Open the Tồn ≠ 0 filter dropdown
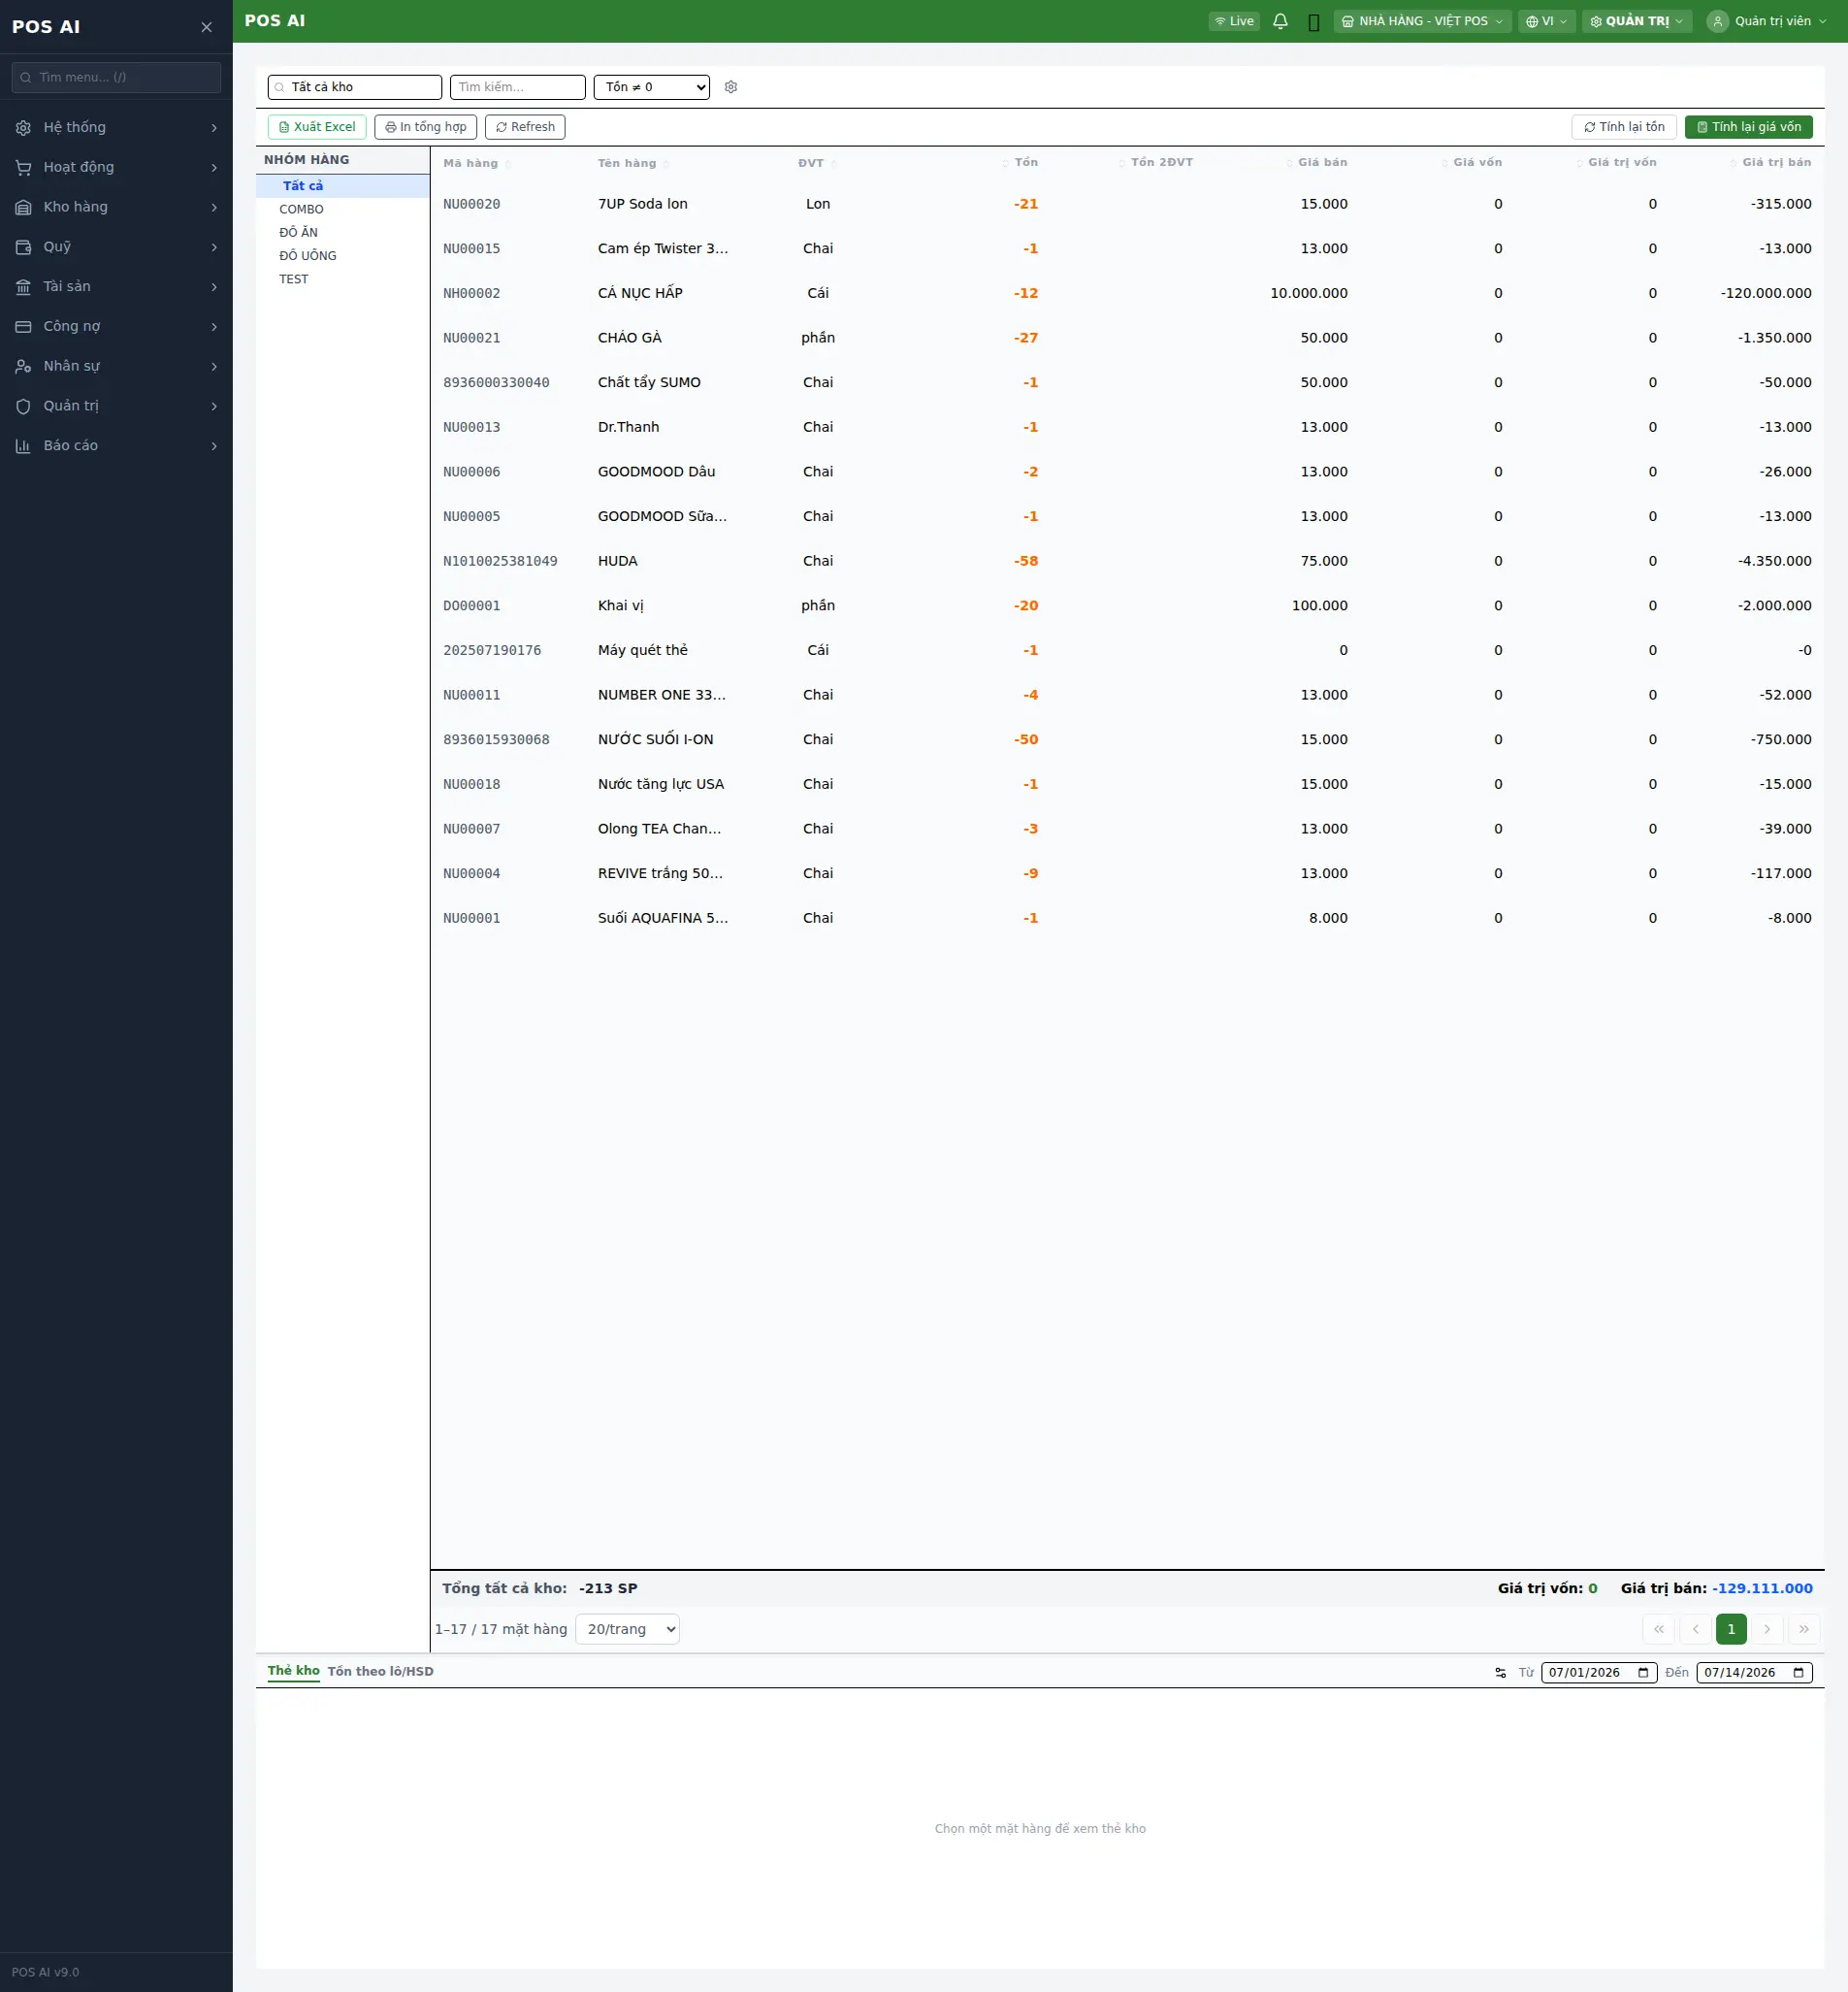The image size is (1848, 1992). (651, 87)
